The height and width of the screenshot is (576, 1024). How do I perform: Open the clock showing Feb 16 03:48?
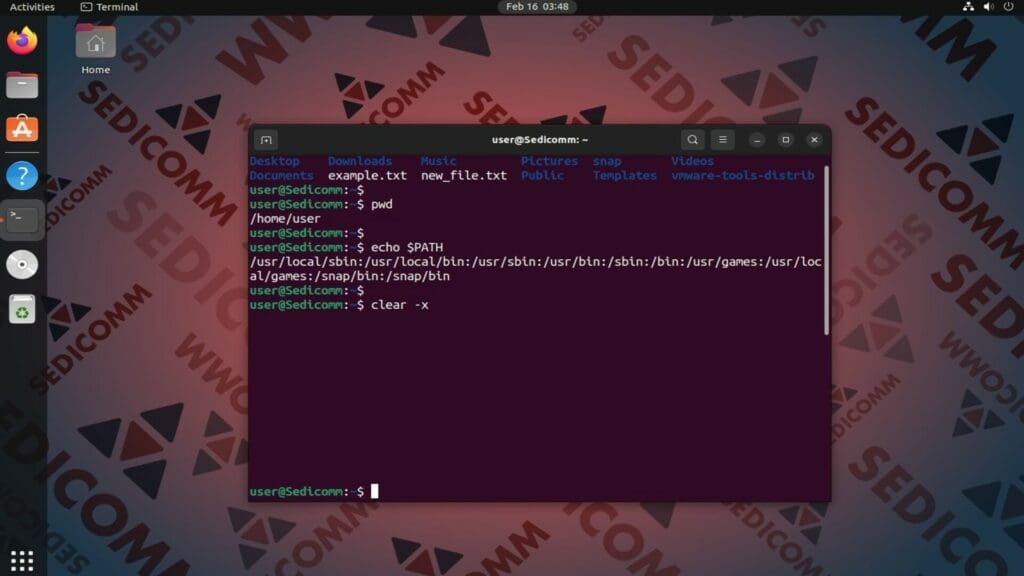tap(537, 7)
